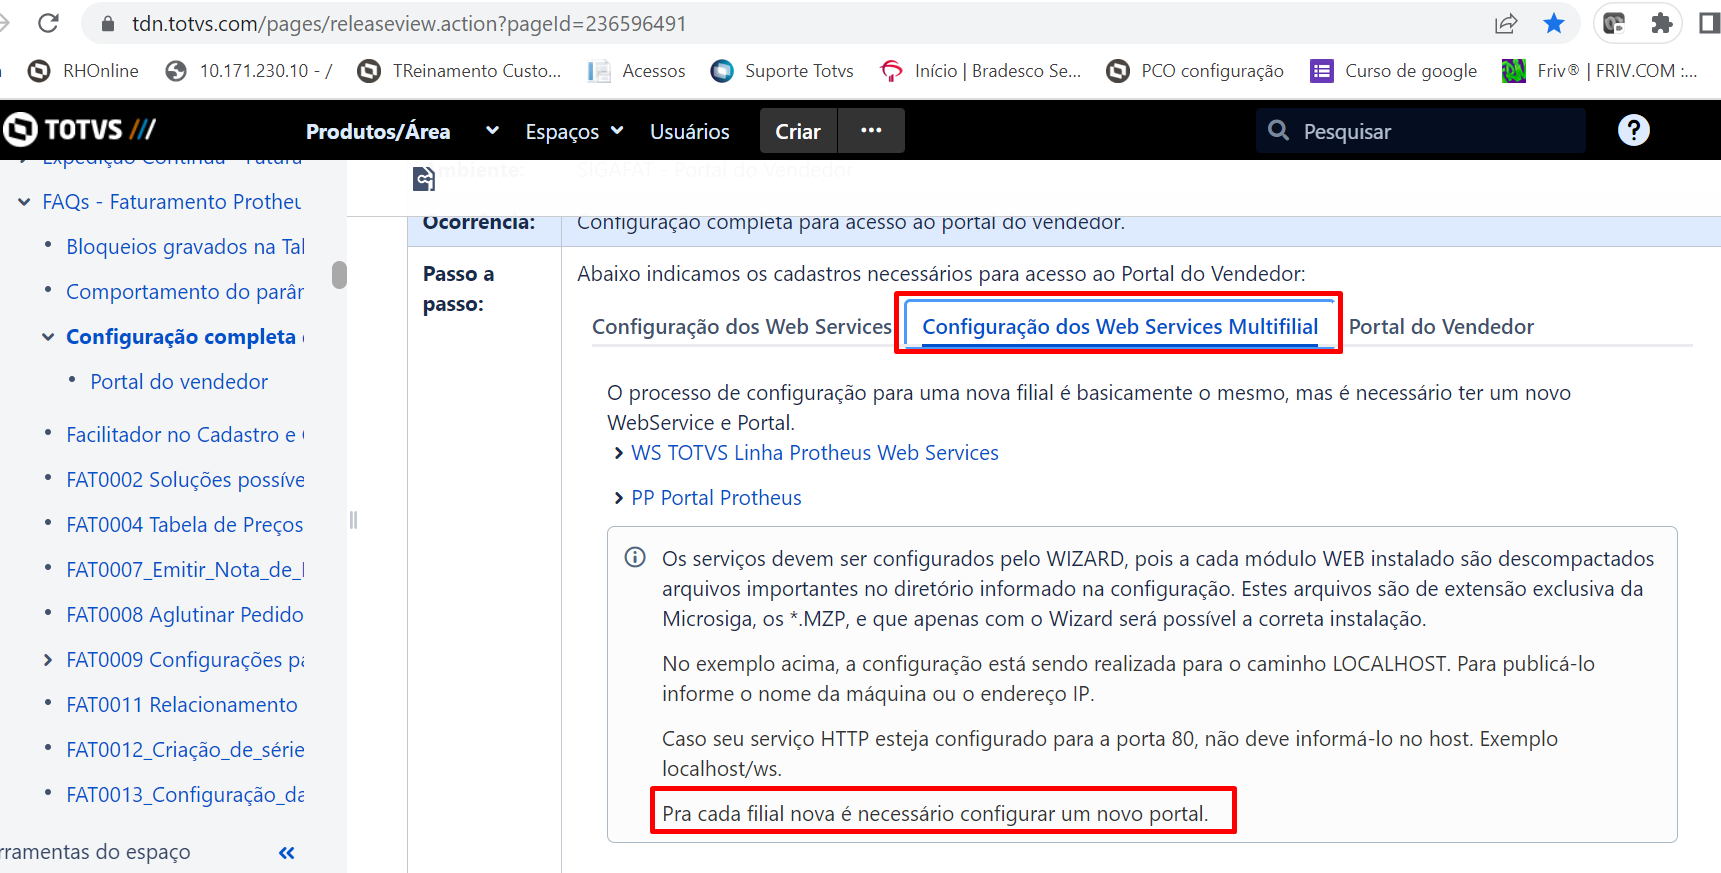
Task: Open Comportamento do parâmetro page
Action: (x=185, y=292)
